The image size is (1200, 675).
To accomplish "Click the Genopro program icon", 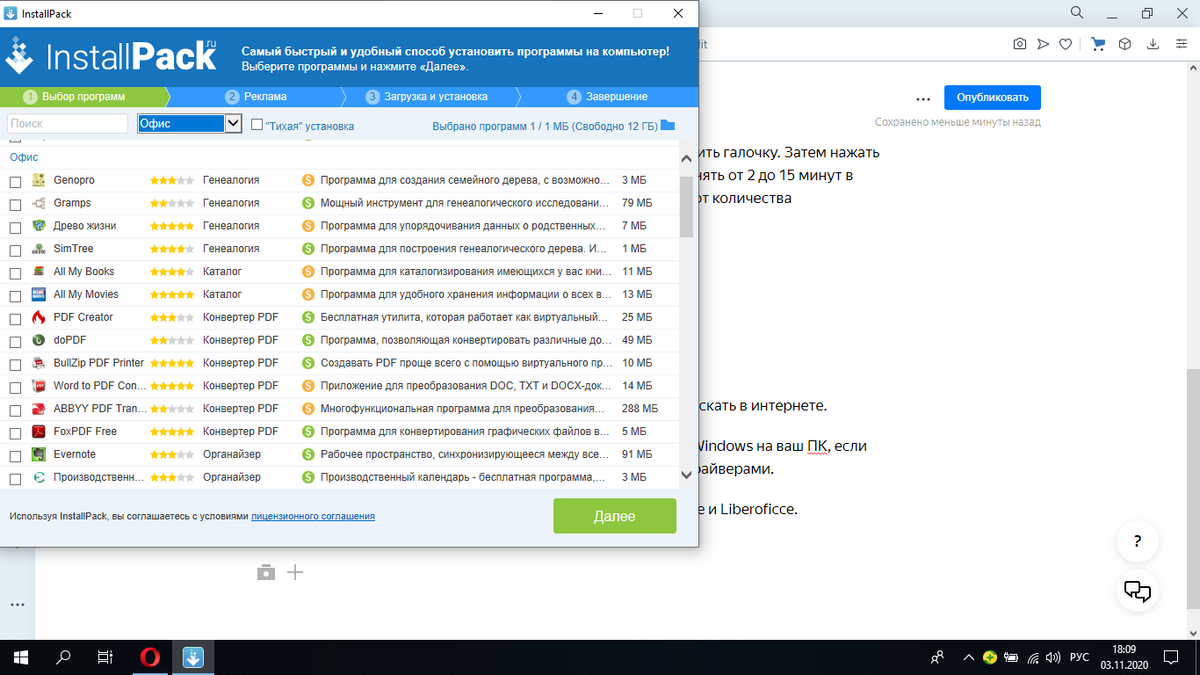I will coord(39,180).
